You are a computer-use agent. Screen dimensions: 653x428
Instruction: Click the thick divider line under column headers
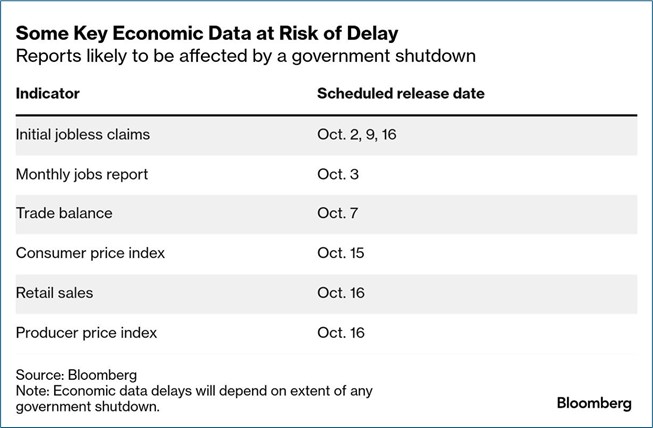click(326, 115)
